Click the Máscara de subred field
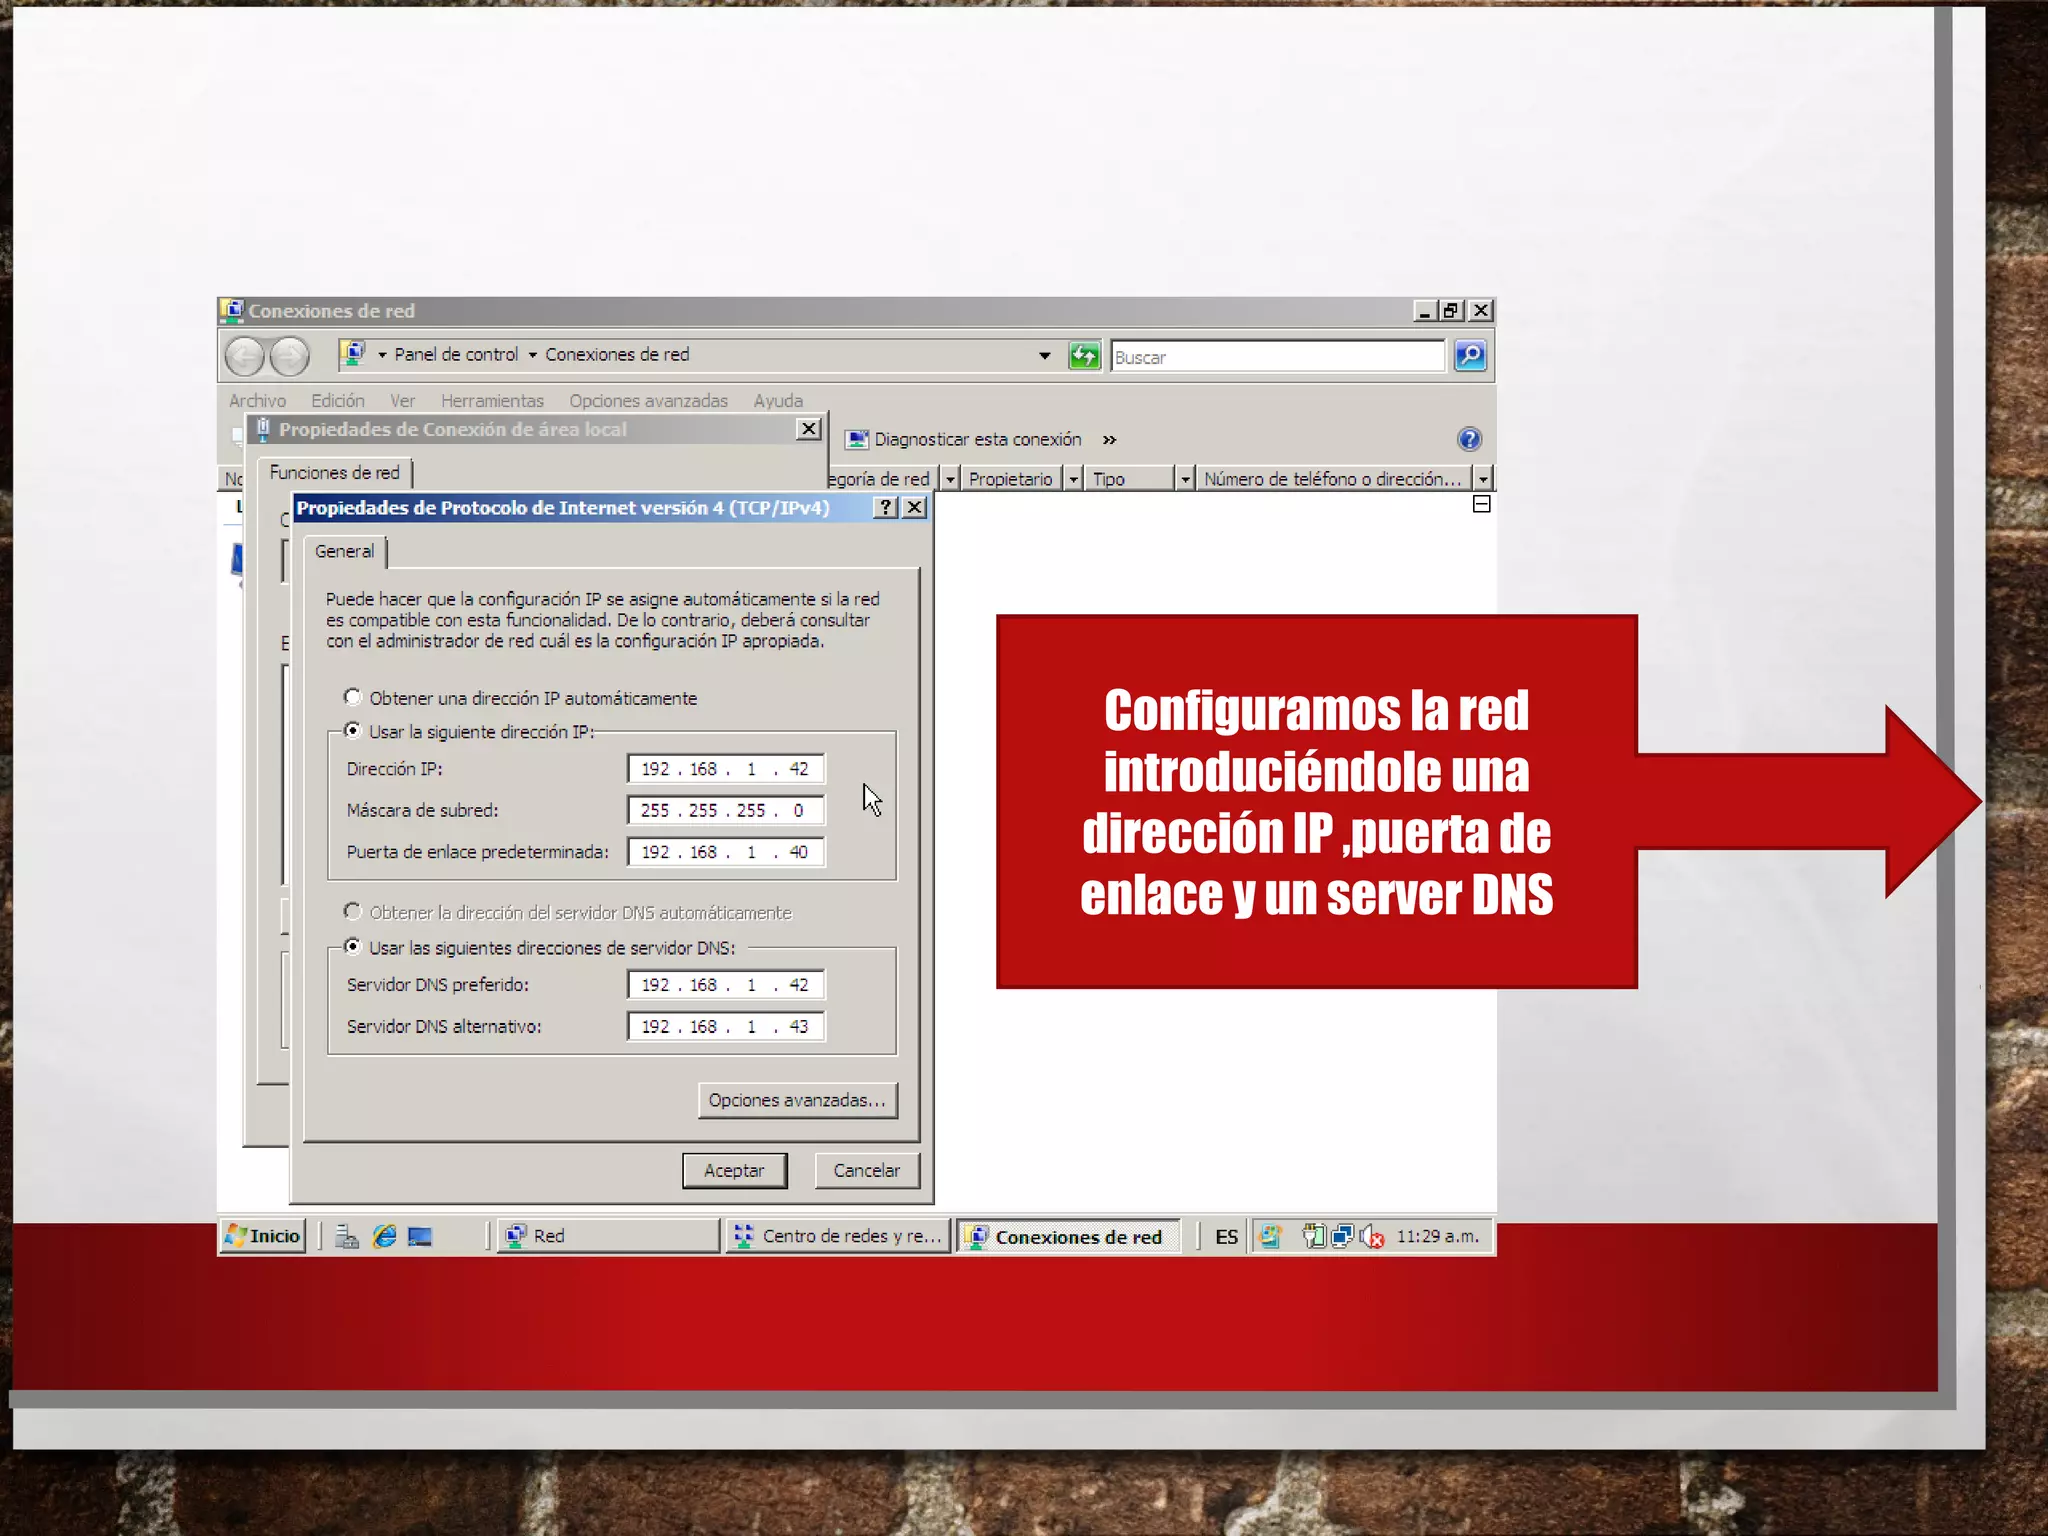This screenshot has width=2048, height=1536. click(726, 810)
